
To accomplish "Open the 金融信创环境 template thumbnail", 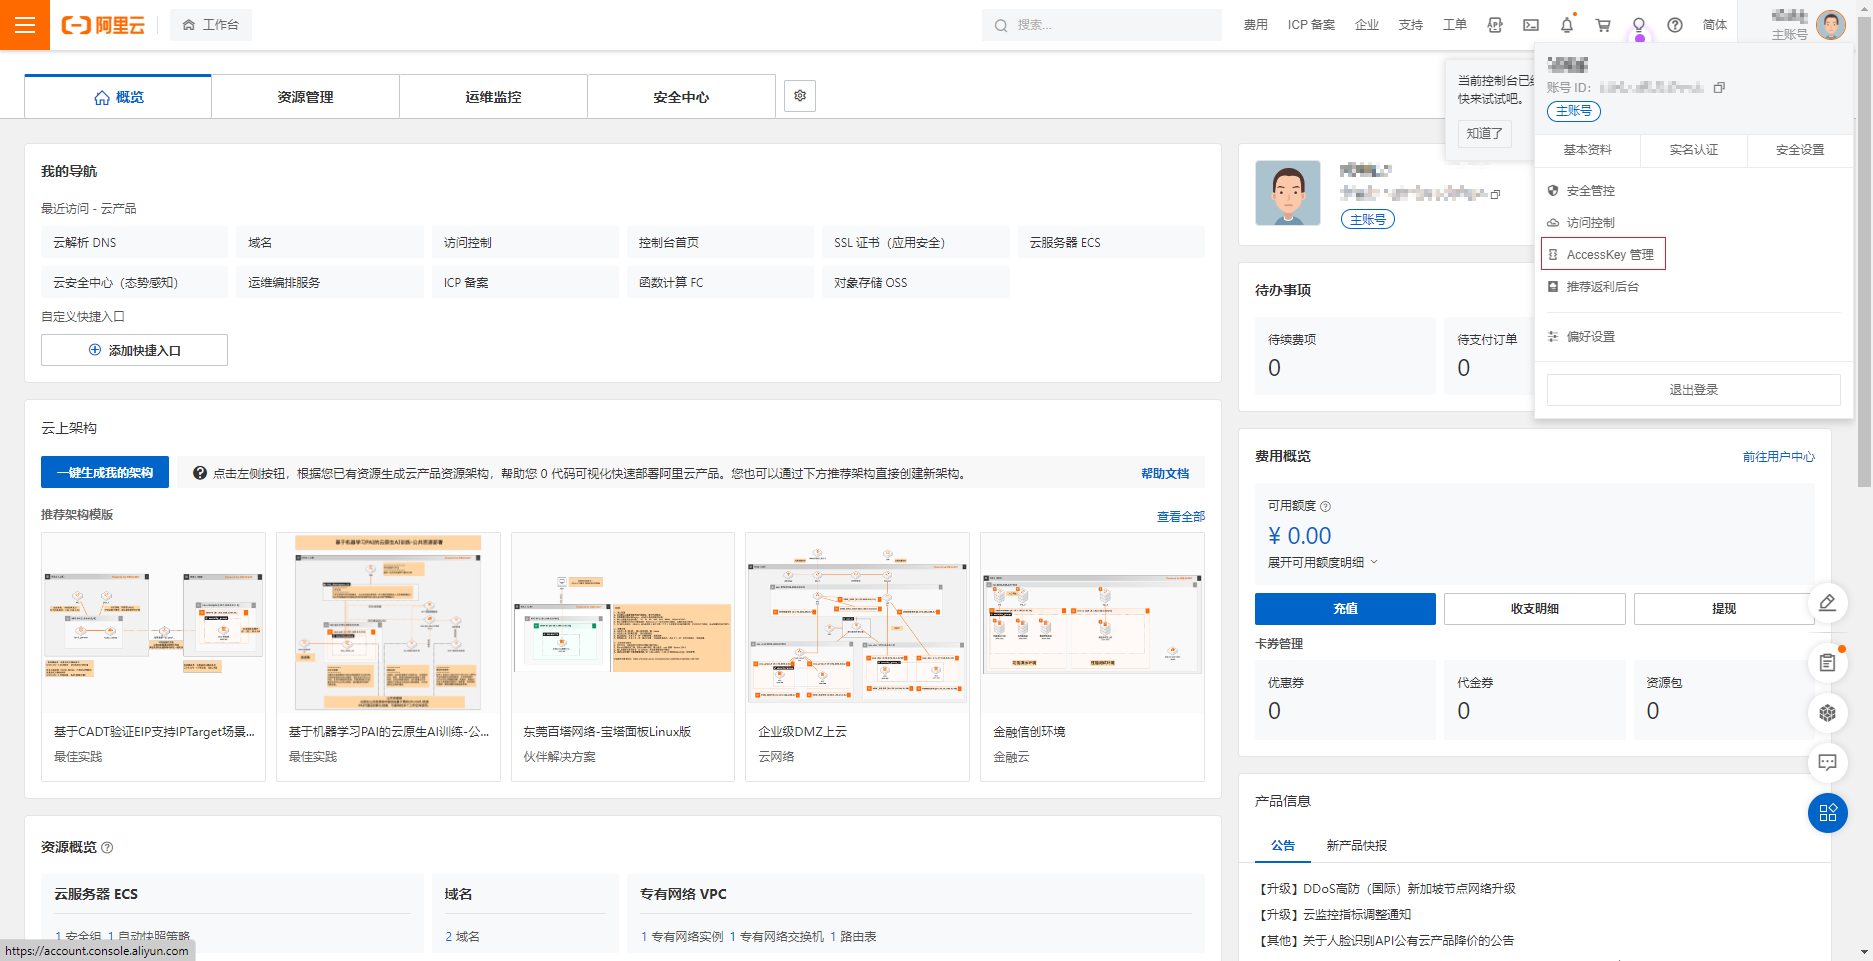I will coord(1092,623).
